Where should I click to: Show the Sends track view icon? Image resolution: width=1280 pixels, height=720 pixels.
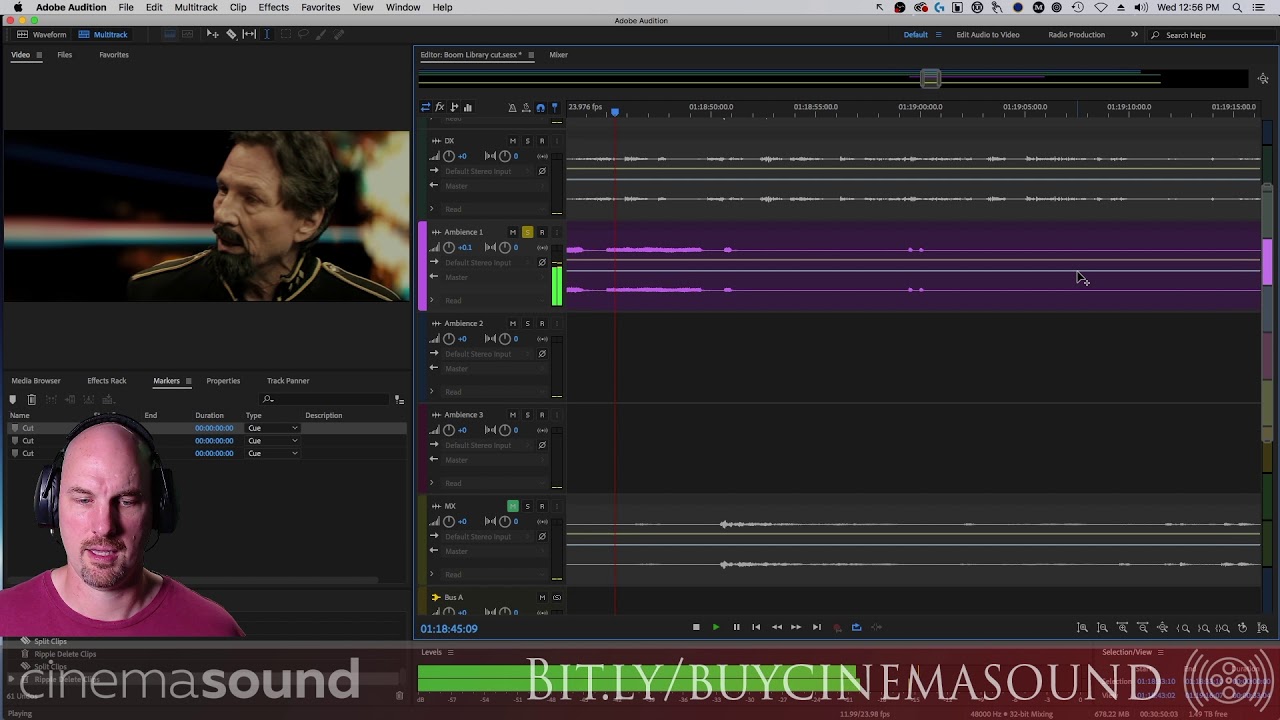click(454, 107)
